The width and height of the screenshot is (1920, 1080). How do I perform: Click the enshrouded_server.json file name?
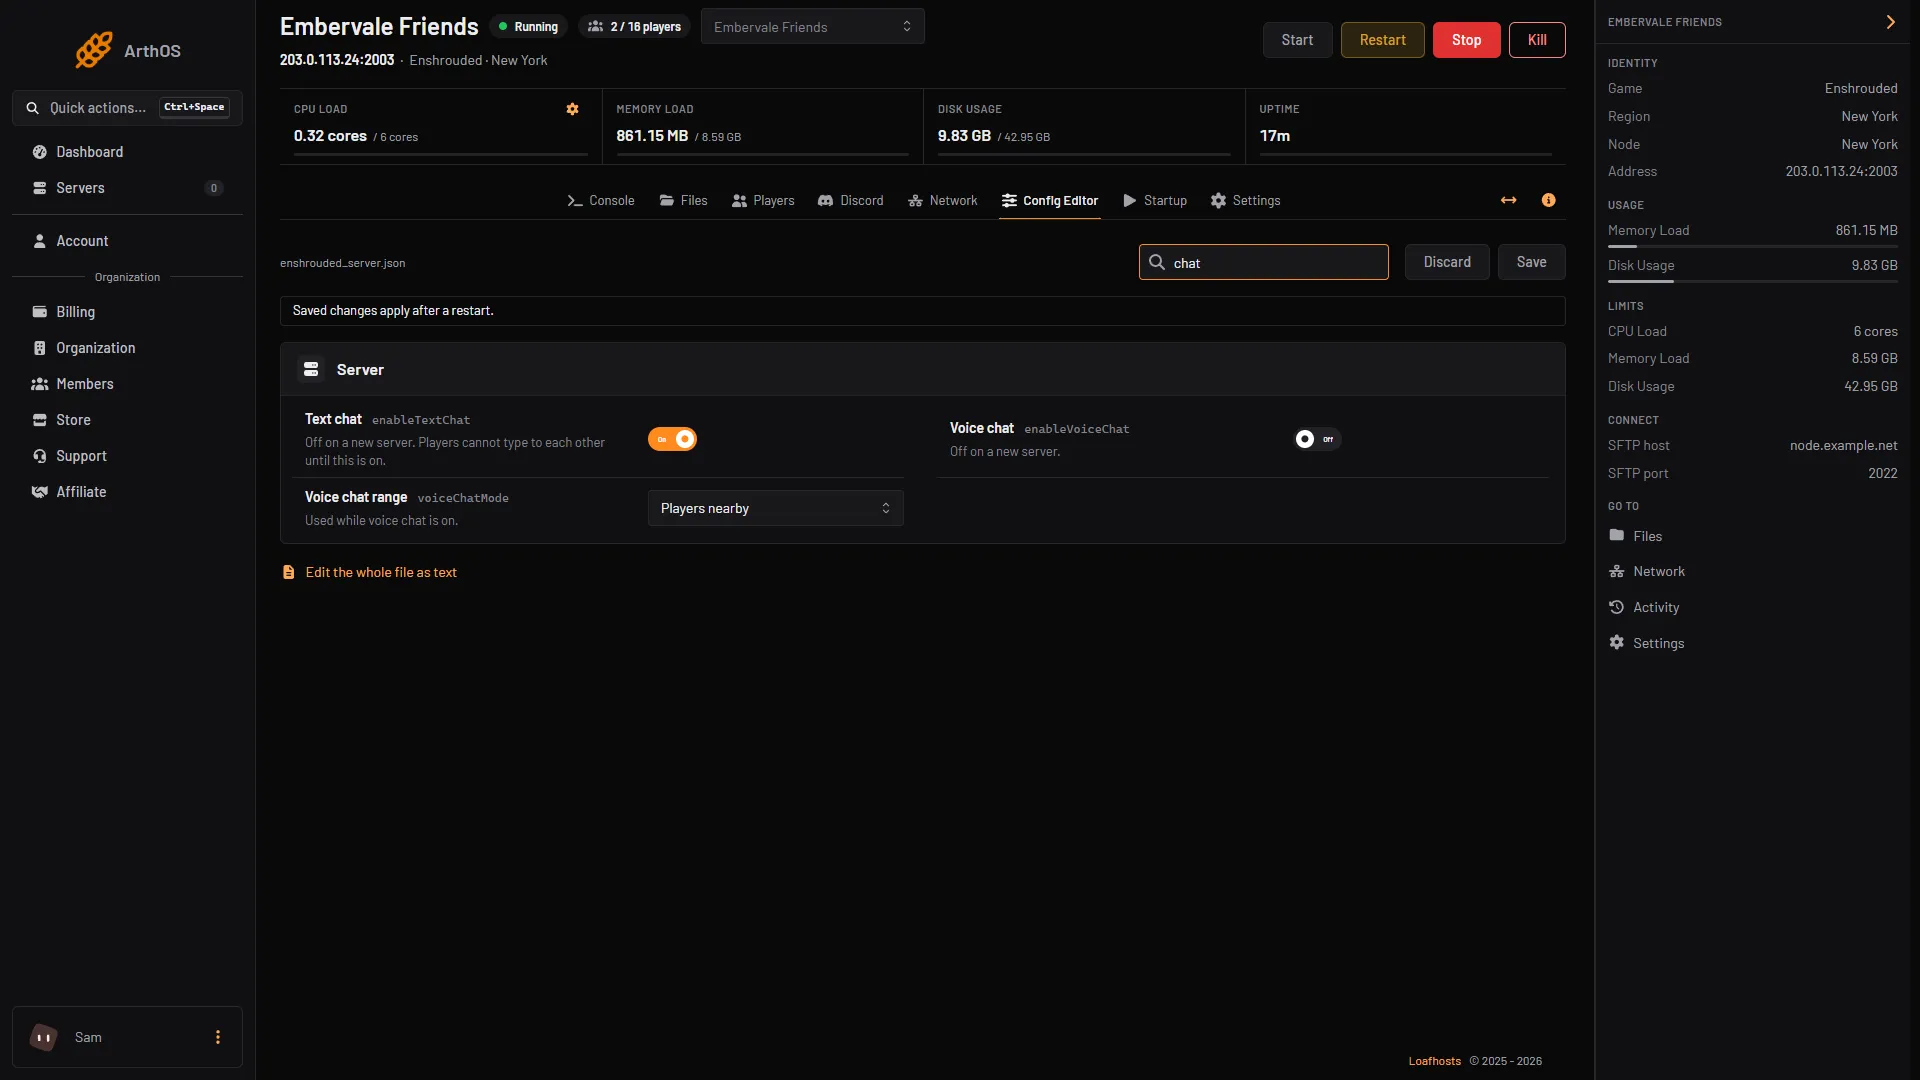point(342,263)
